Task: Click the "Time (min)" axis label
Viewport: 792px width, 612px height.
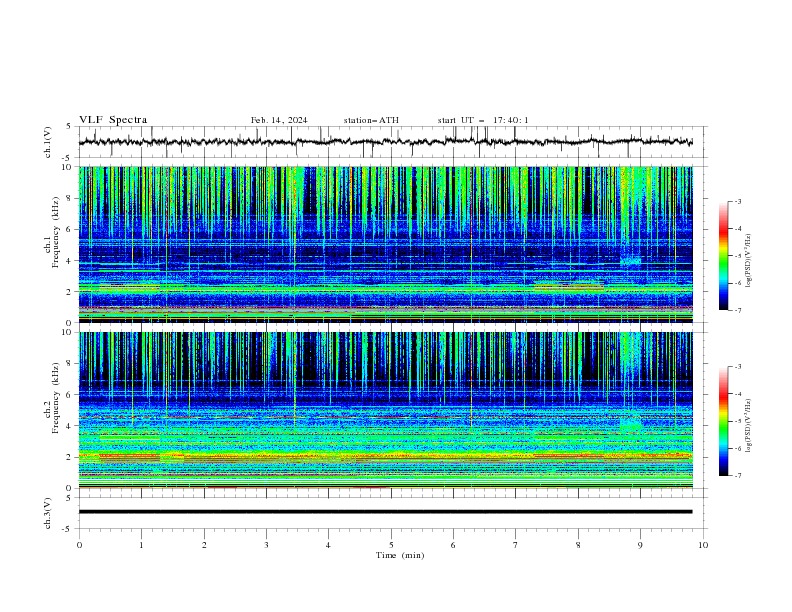Action: (x=400, y=555)
